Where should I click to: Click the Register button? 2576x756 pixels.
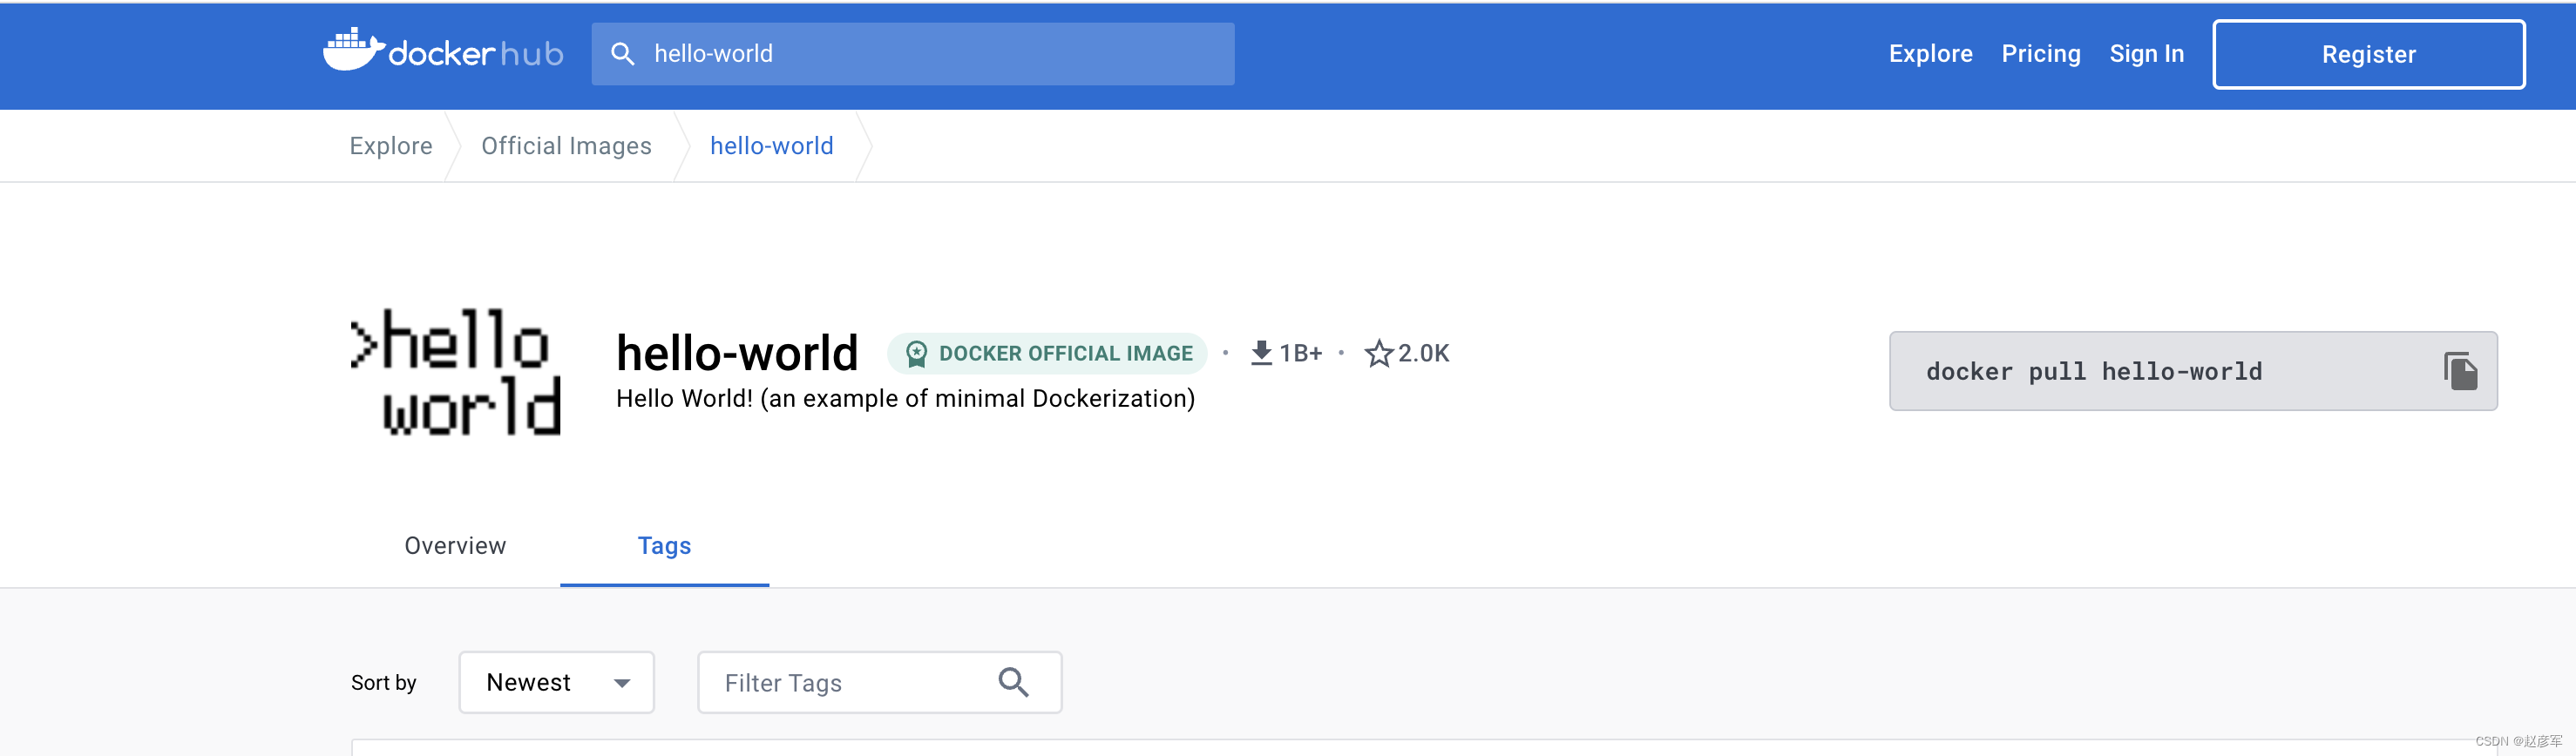[x=2368, y=54]
